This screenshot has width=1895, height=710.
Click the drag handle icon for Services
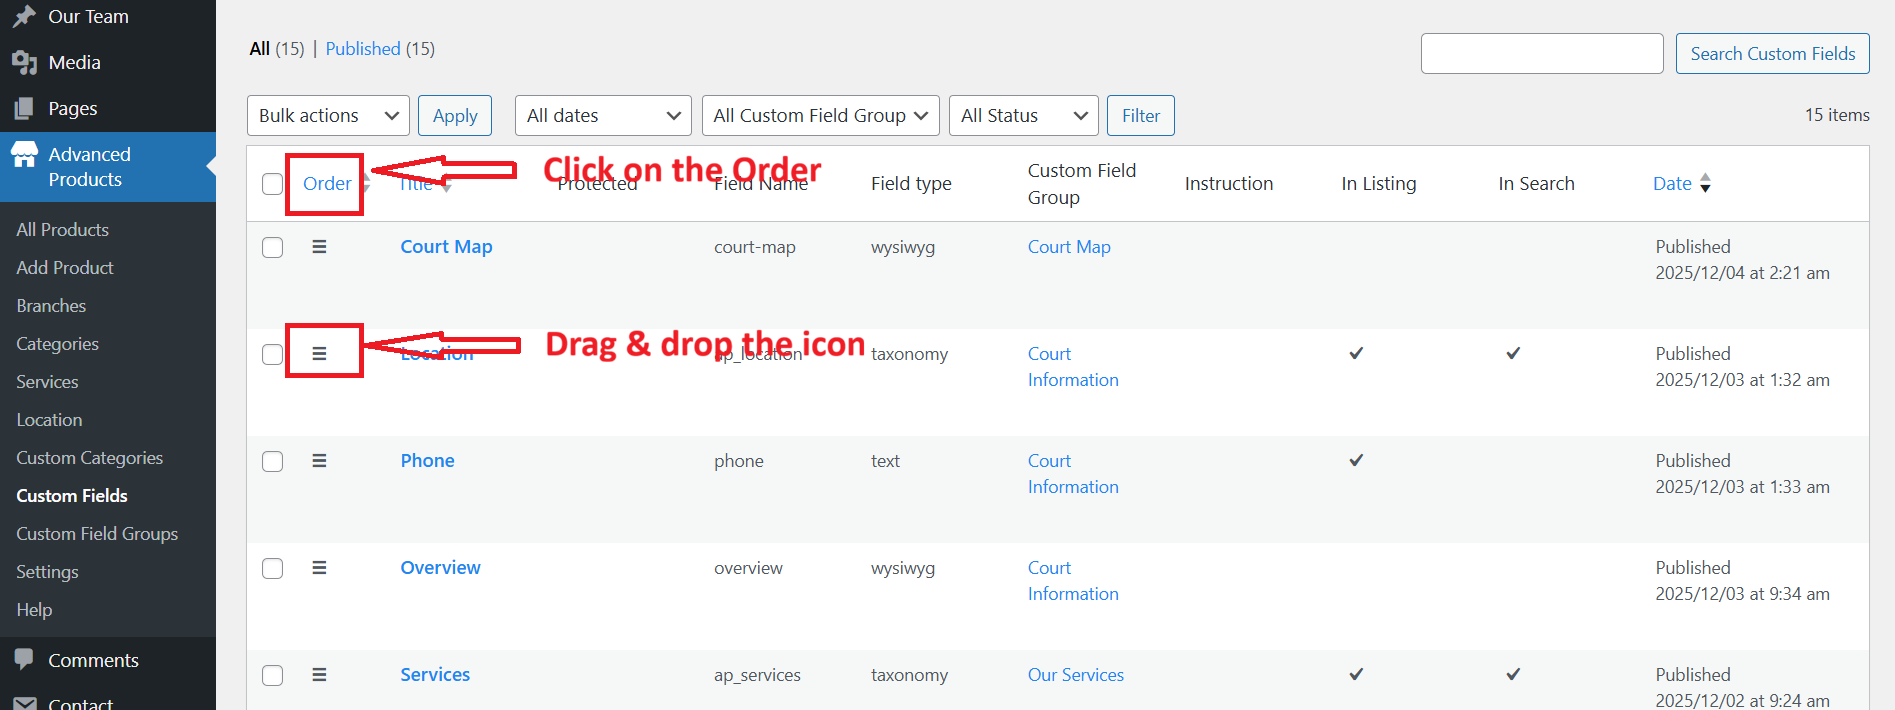319,674
